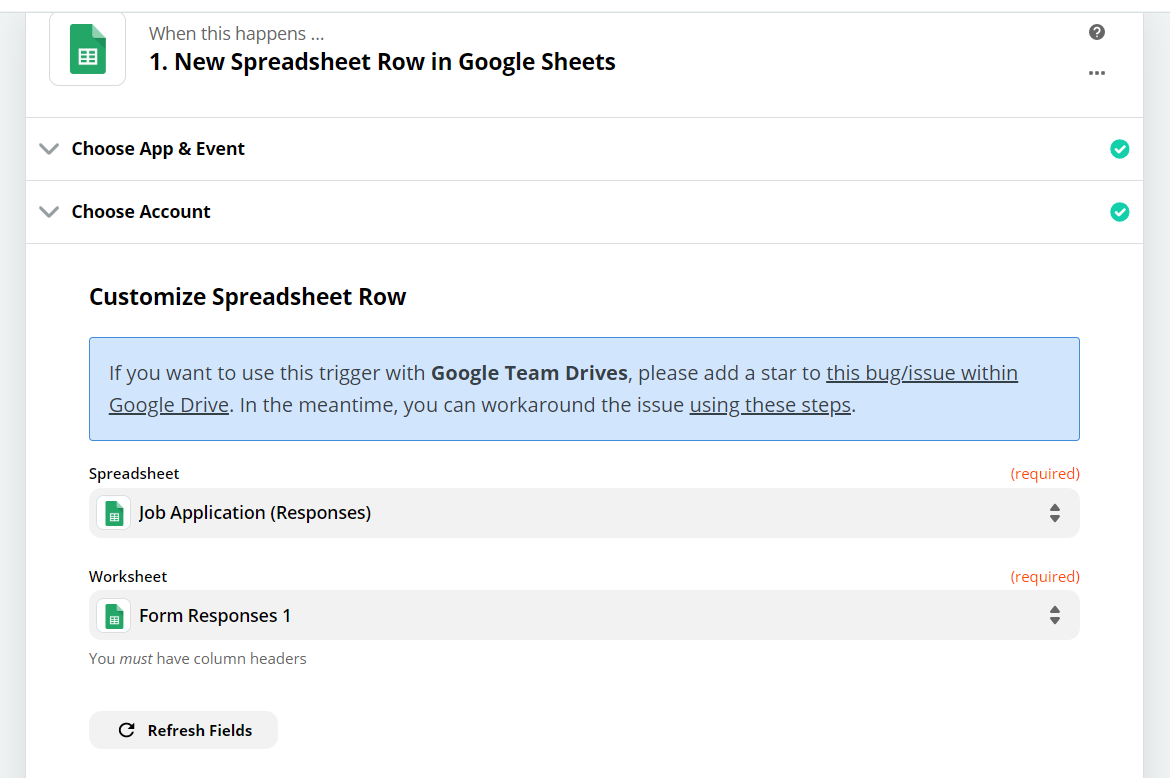
Task: Click the green checkmark beside Choose Account
Action: (x=1120, y=212)
